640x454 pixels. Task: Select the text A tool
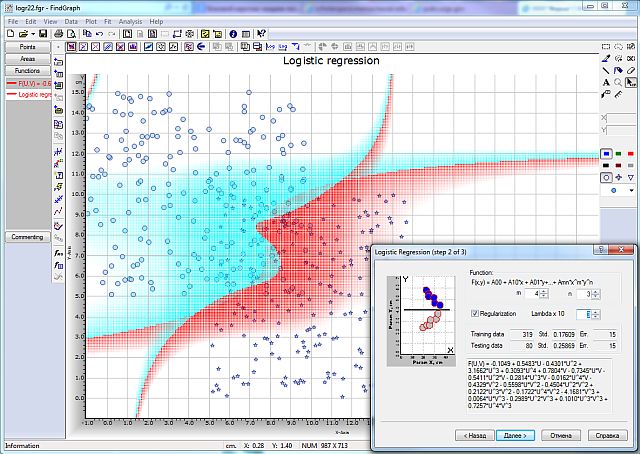606,82
